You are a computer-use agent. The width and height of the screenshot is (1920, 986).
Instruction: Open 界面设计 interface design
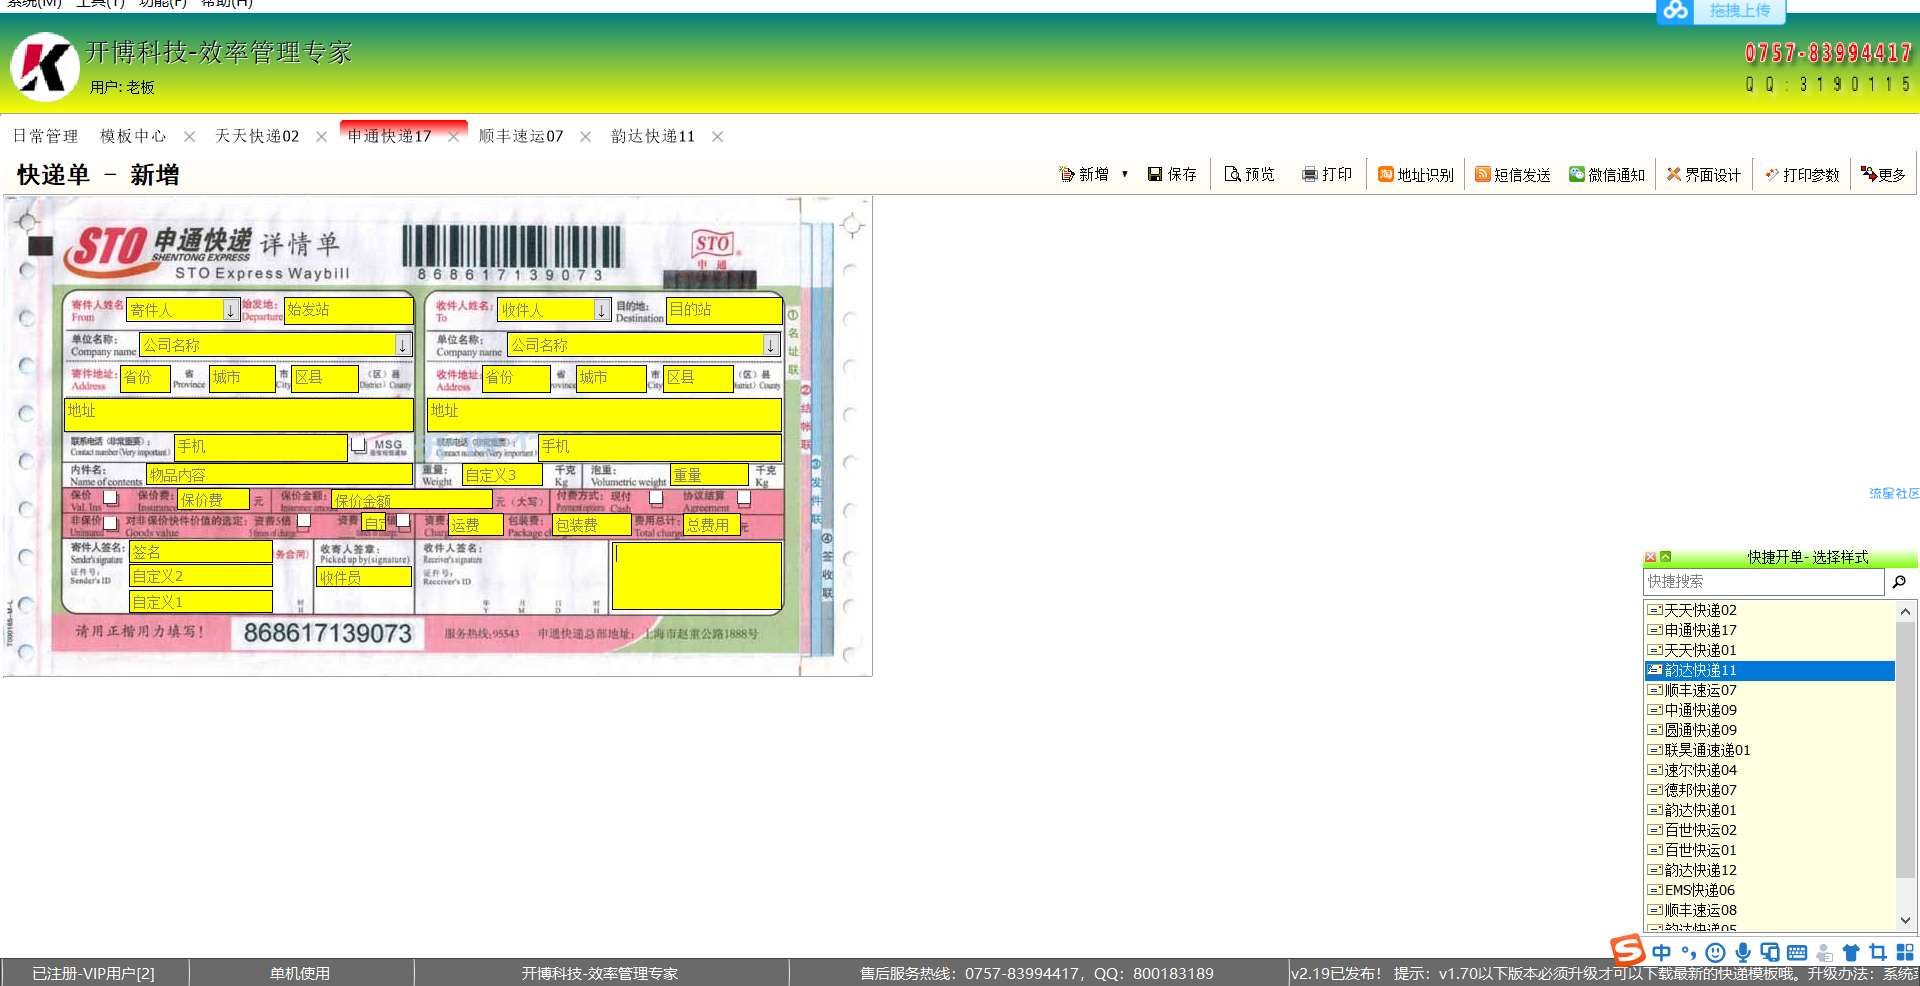(1703, 174)
